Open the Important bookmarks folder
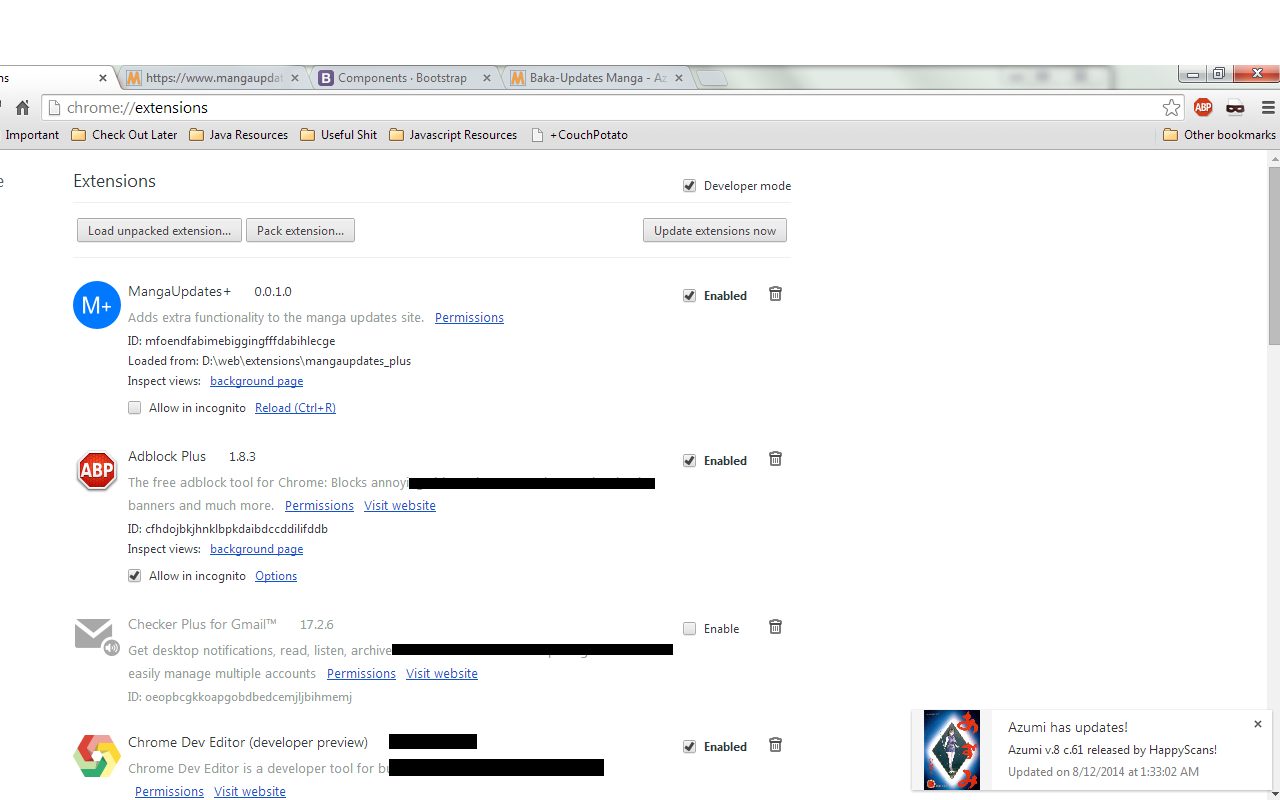The height and width of the screenshot is (800, 1280). 30,135
